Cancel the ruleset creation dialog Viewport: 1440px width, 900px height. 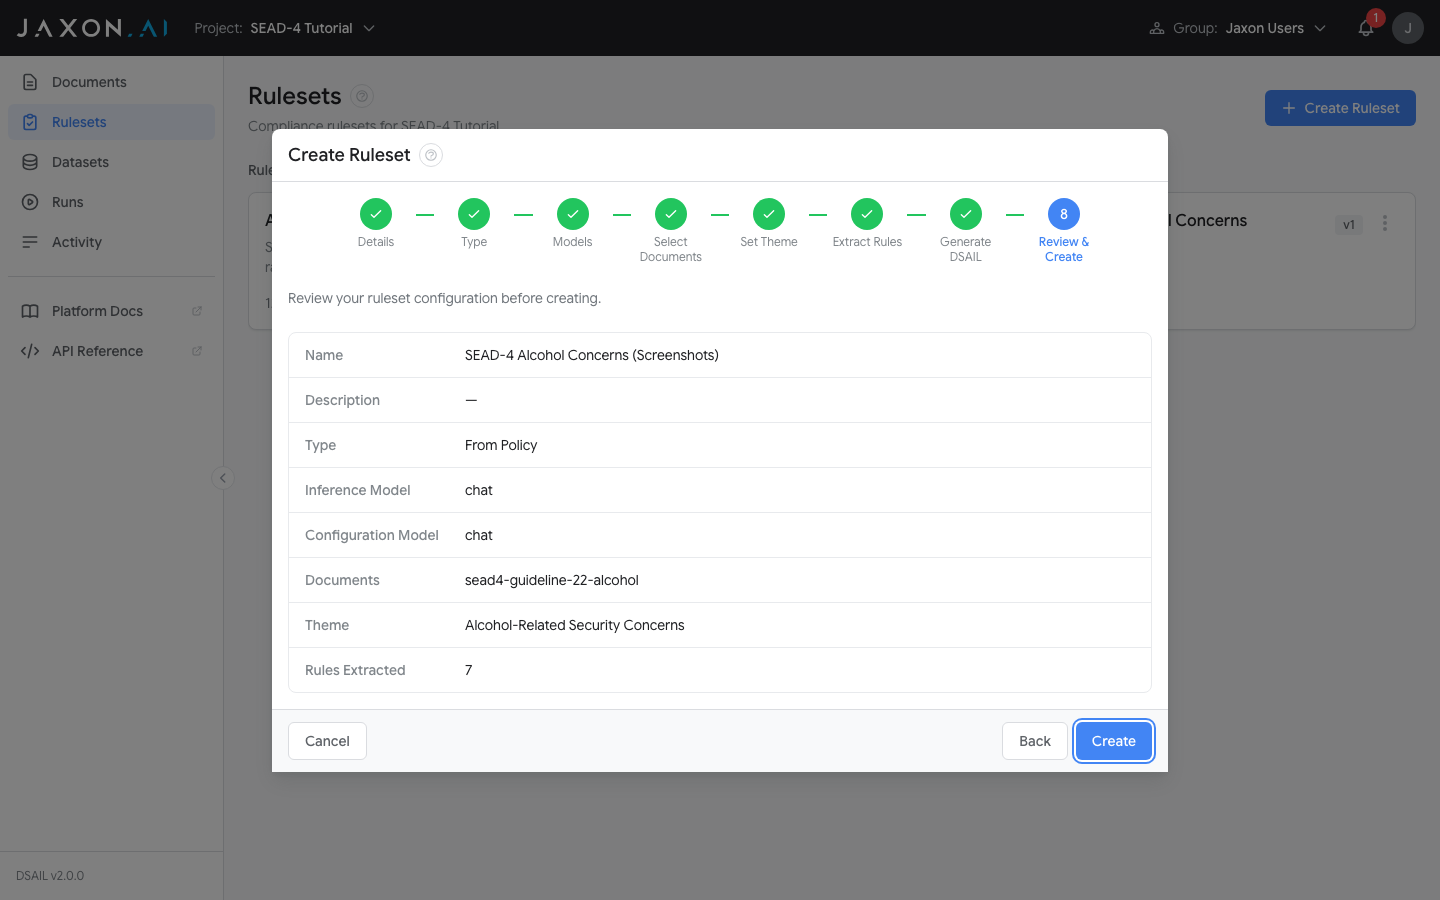tap(327, 741)
